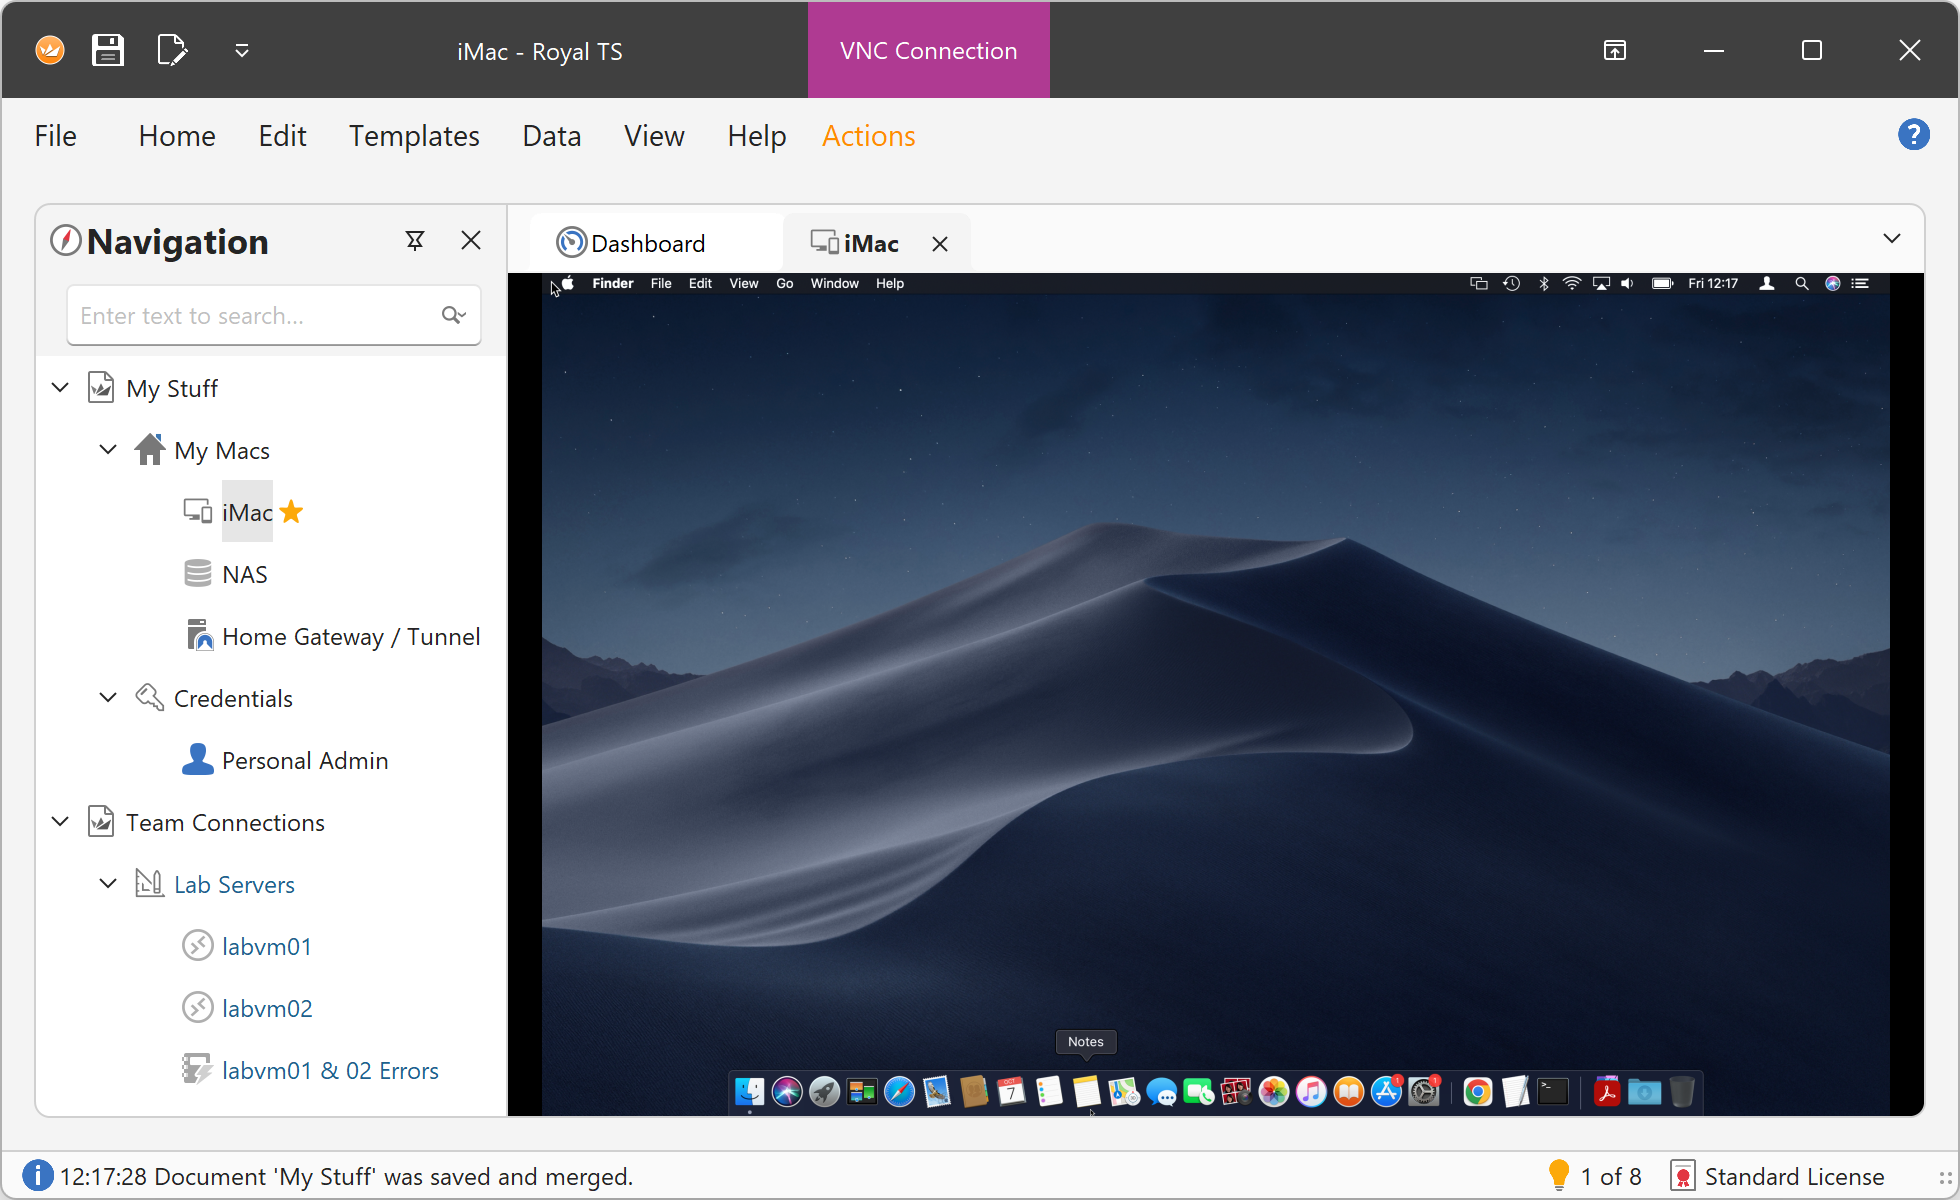Click the Spotlight search icon in Mac menu bar
This screenshot has width=1960, height=1200.
(1801, 284)
